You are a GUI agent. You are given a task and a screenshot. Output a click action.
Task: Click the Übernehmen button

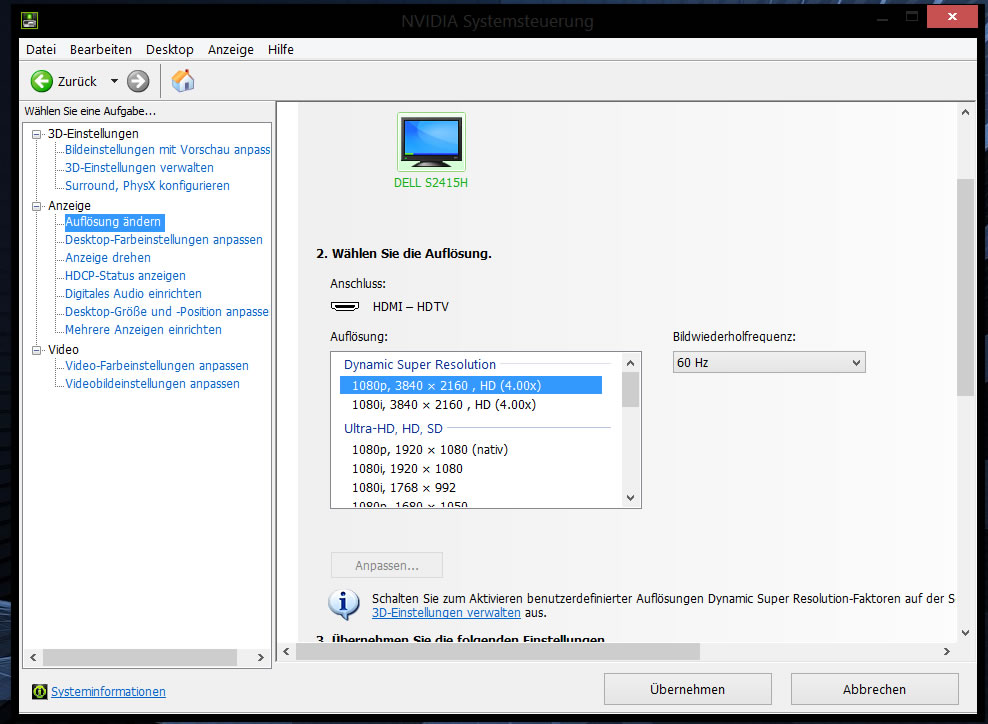(x=687, y=689)
